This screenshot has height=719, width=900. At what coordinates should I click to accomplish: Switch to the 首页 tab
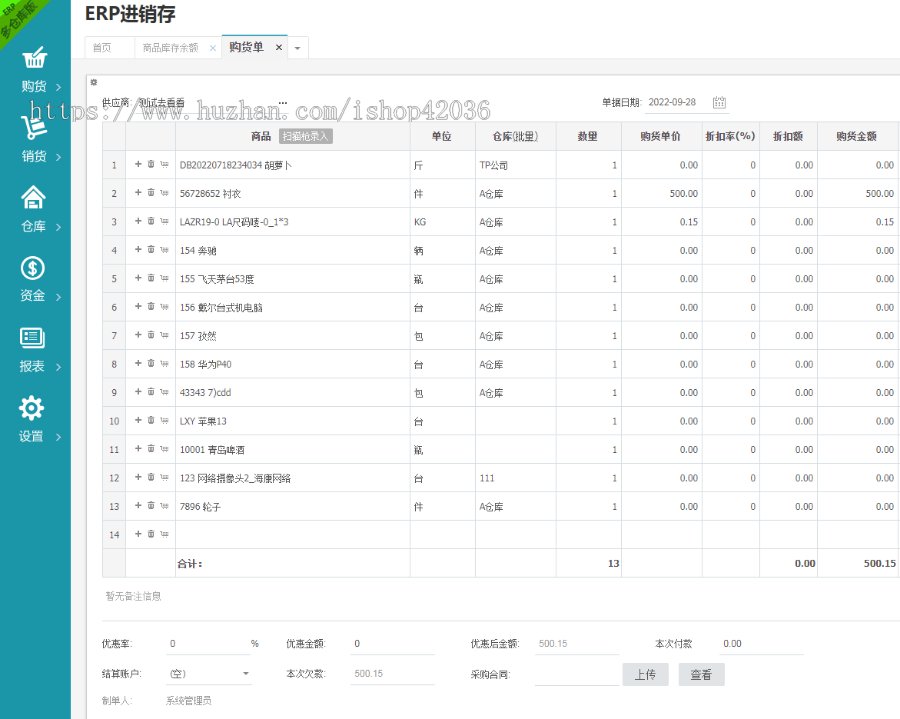pos(102,48)
